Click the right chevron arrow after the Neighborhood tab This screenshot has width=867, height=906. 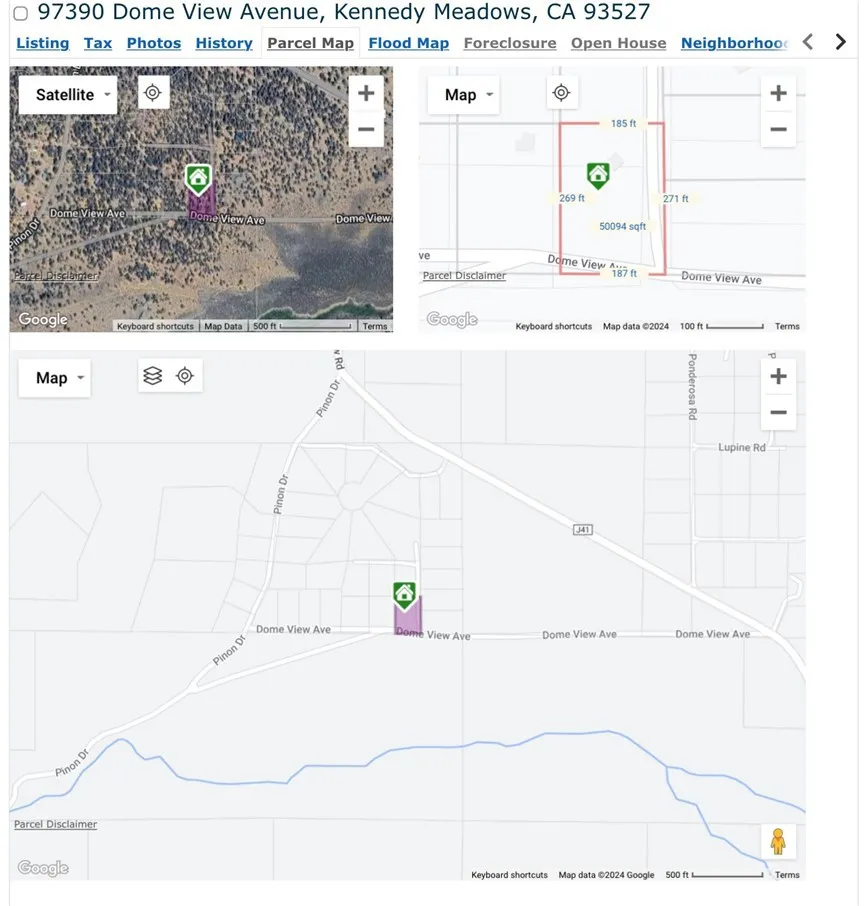(840, 42)
